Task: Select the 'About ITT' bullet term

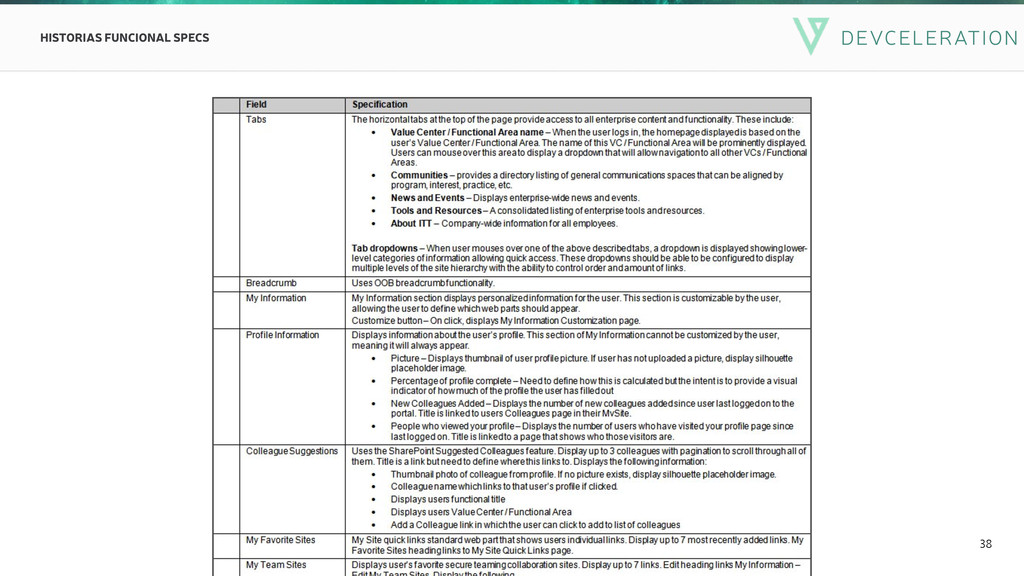Action: [411, 223]
